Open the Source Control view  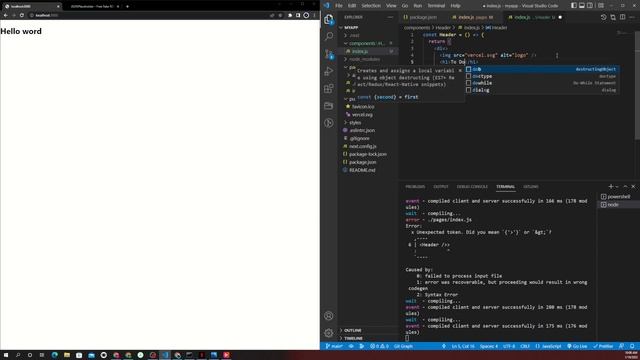329,54
